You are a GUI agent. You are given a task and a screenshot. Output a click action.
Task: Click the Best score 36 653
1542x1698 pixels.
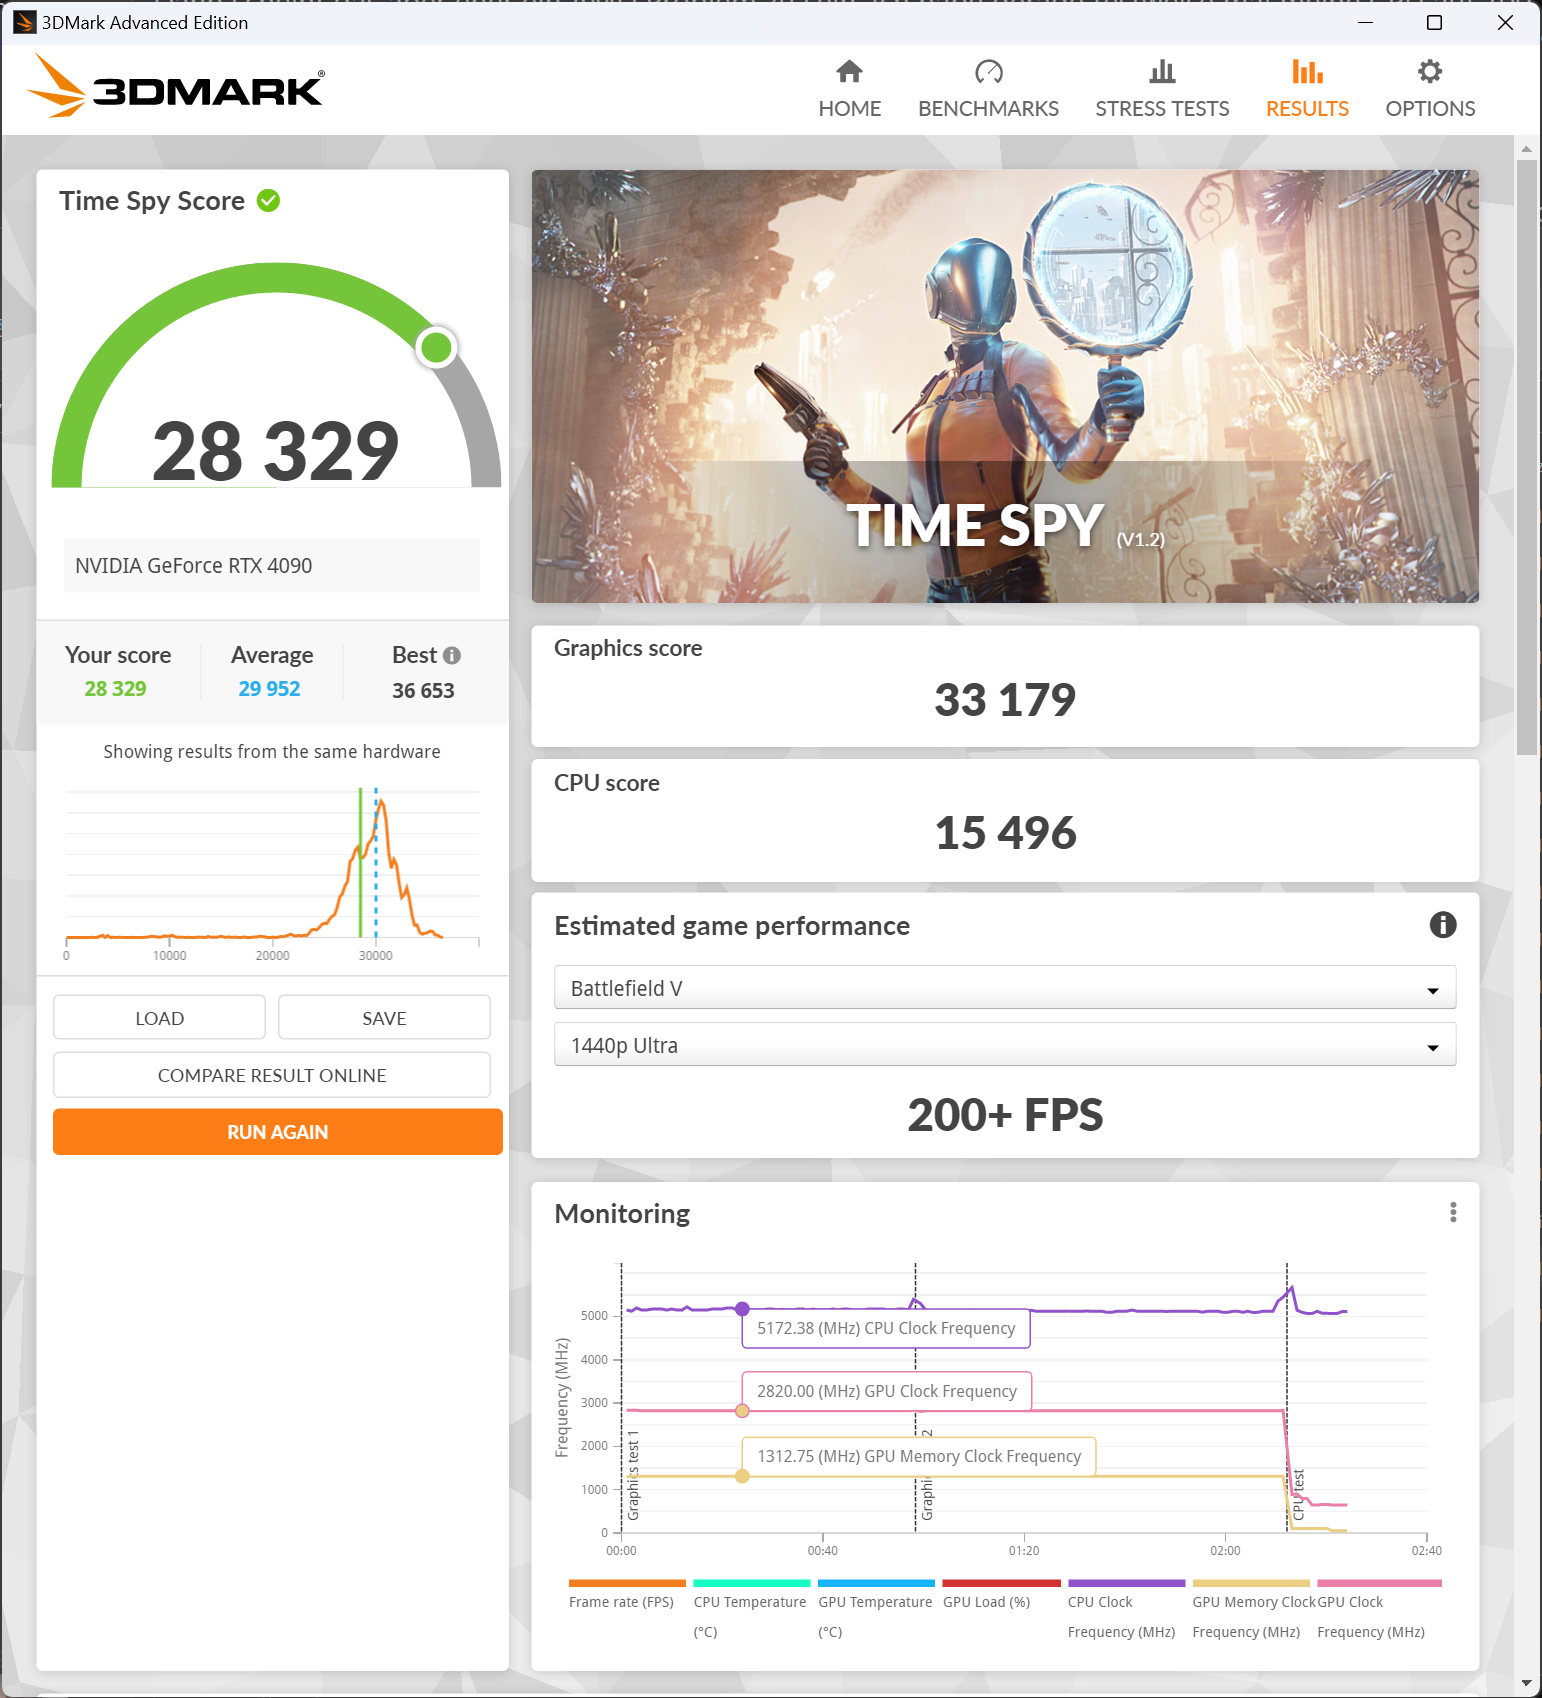423,690
